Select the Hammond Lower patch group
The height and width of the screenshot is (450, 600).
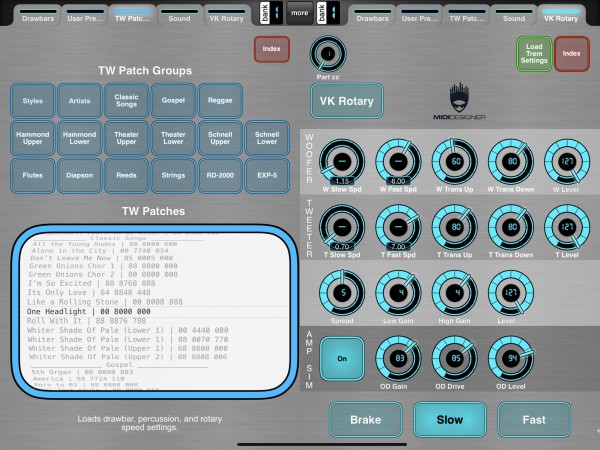click(x=80, y=138)
